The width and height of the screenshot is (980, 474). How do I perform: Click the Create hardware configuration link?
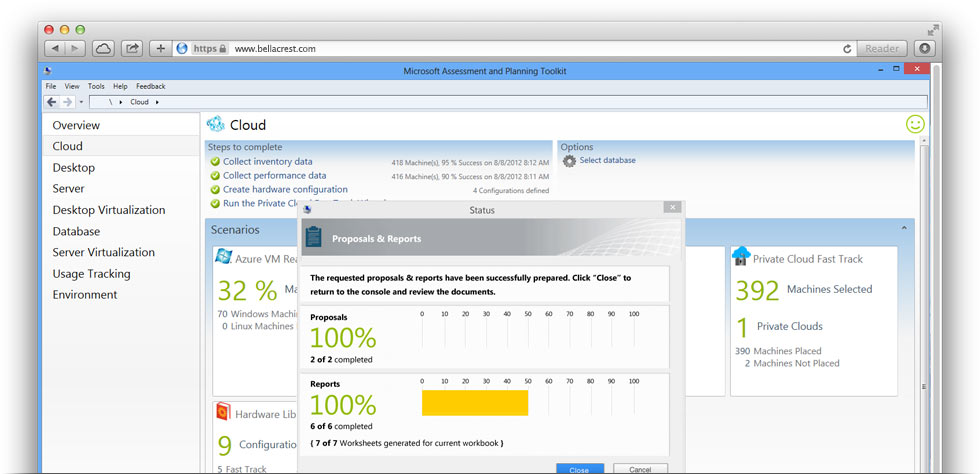[285, 189]
